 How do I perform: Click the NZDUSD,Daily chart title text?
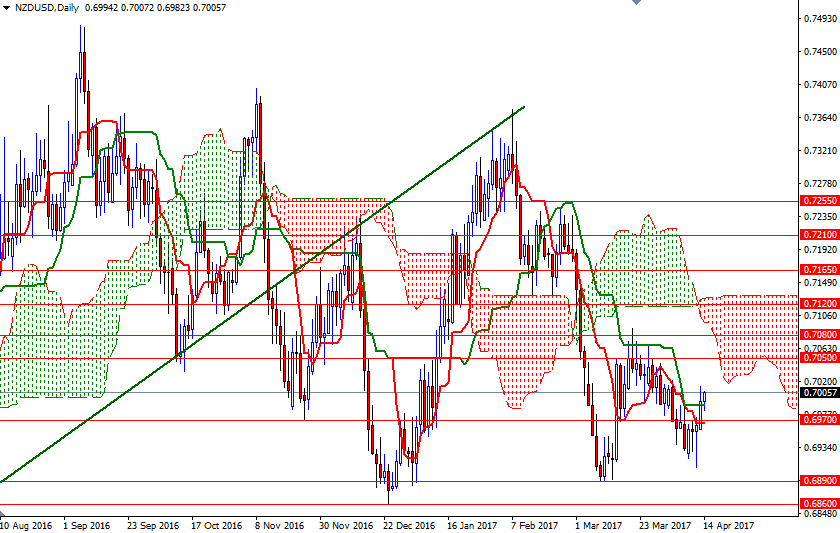(47, 8)
